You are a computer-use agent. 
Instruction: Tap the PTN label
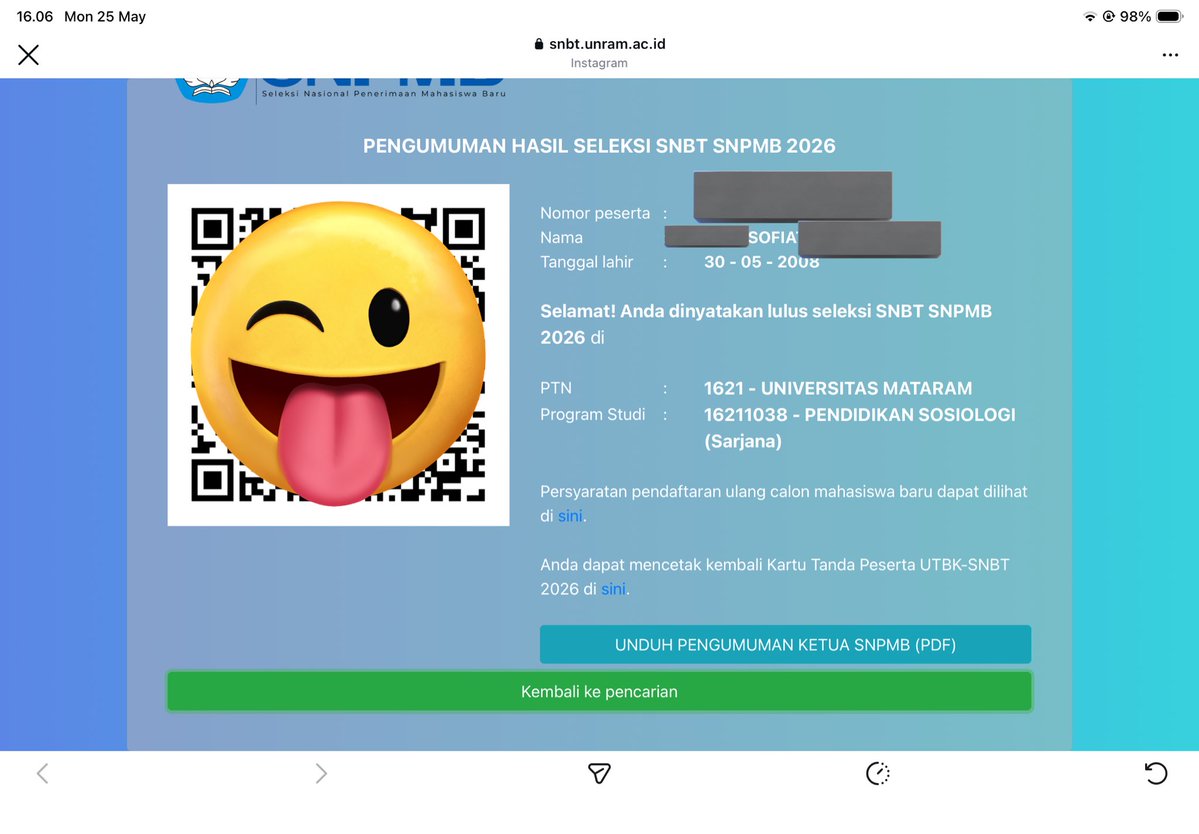point(556,388)
